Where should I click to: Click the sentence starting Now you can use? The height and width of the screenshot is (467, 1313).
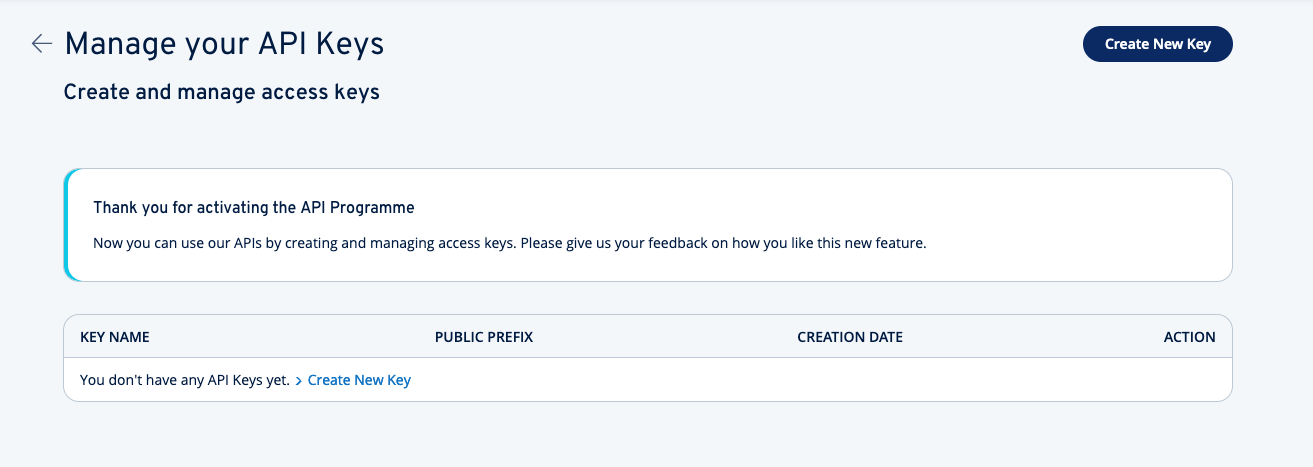300,243
